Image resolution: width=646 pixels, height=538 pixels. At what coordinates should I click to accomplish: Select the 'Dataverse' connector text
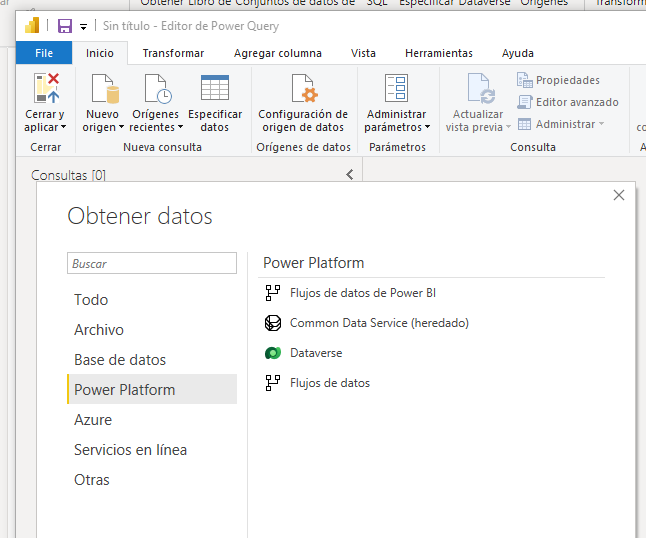(316, 353)
